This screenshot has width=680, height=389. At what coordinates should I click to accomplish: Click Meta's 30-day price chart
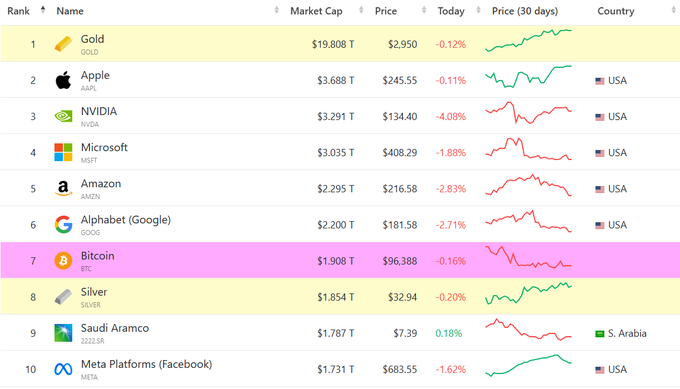tap(528, 366)
